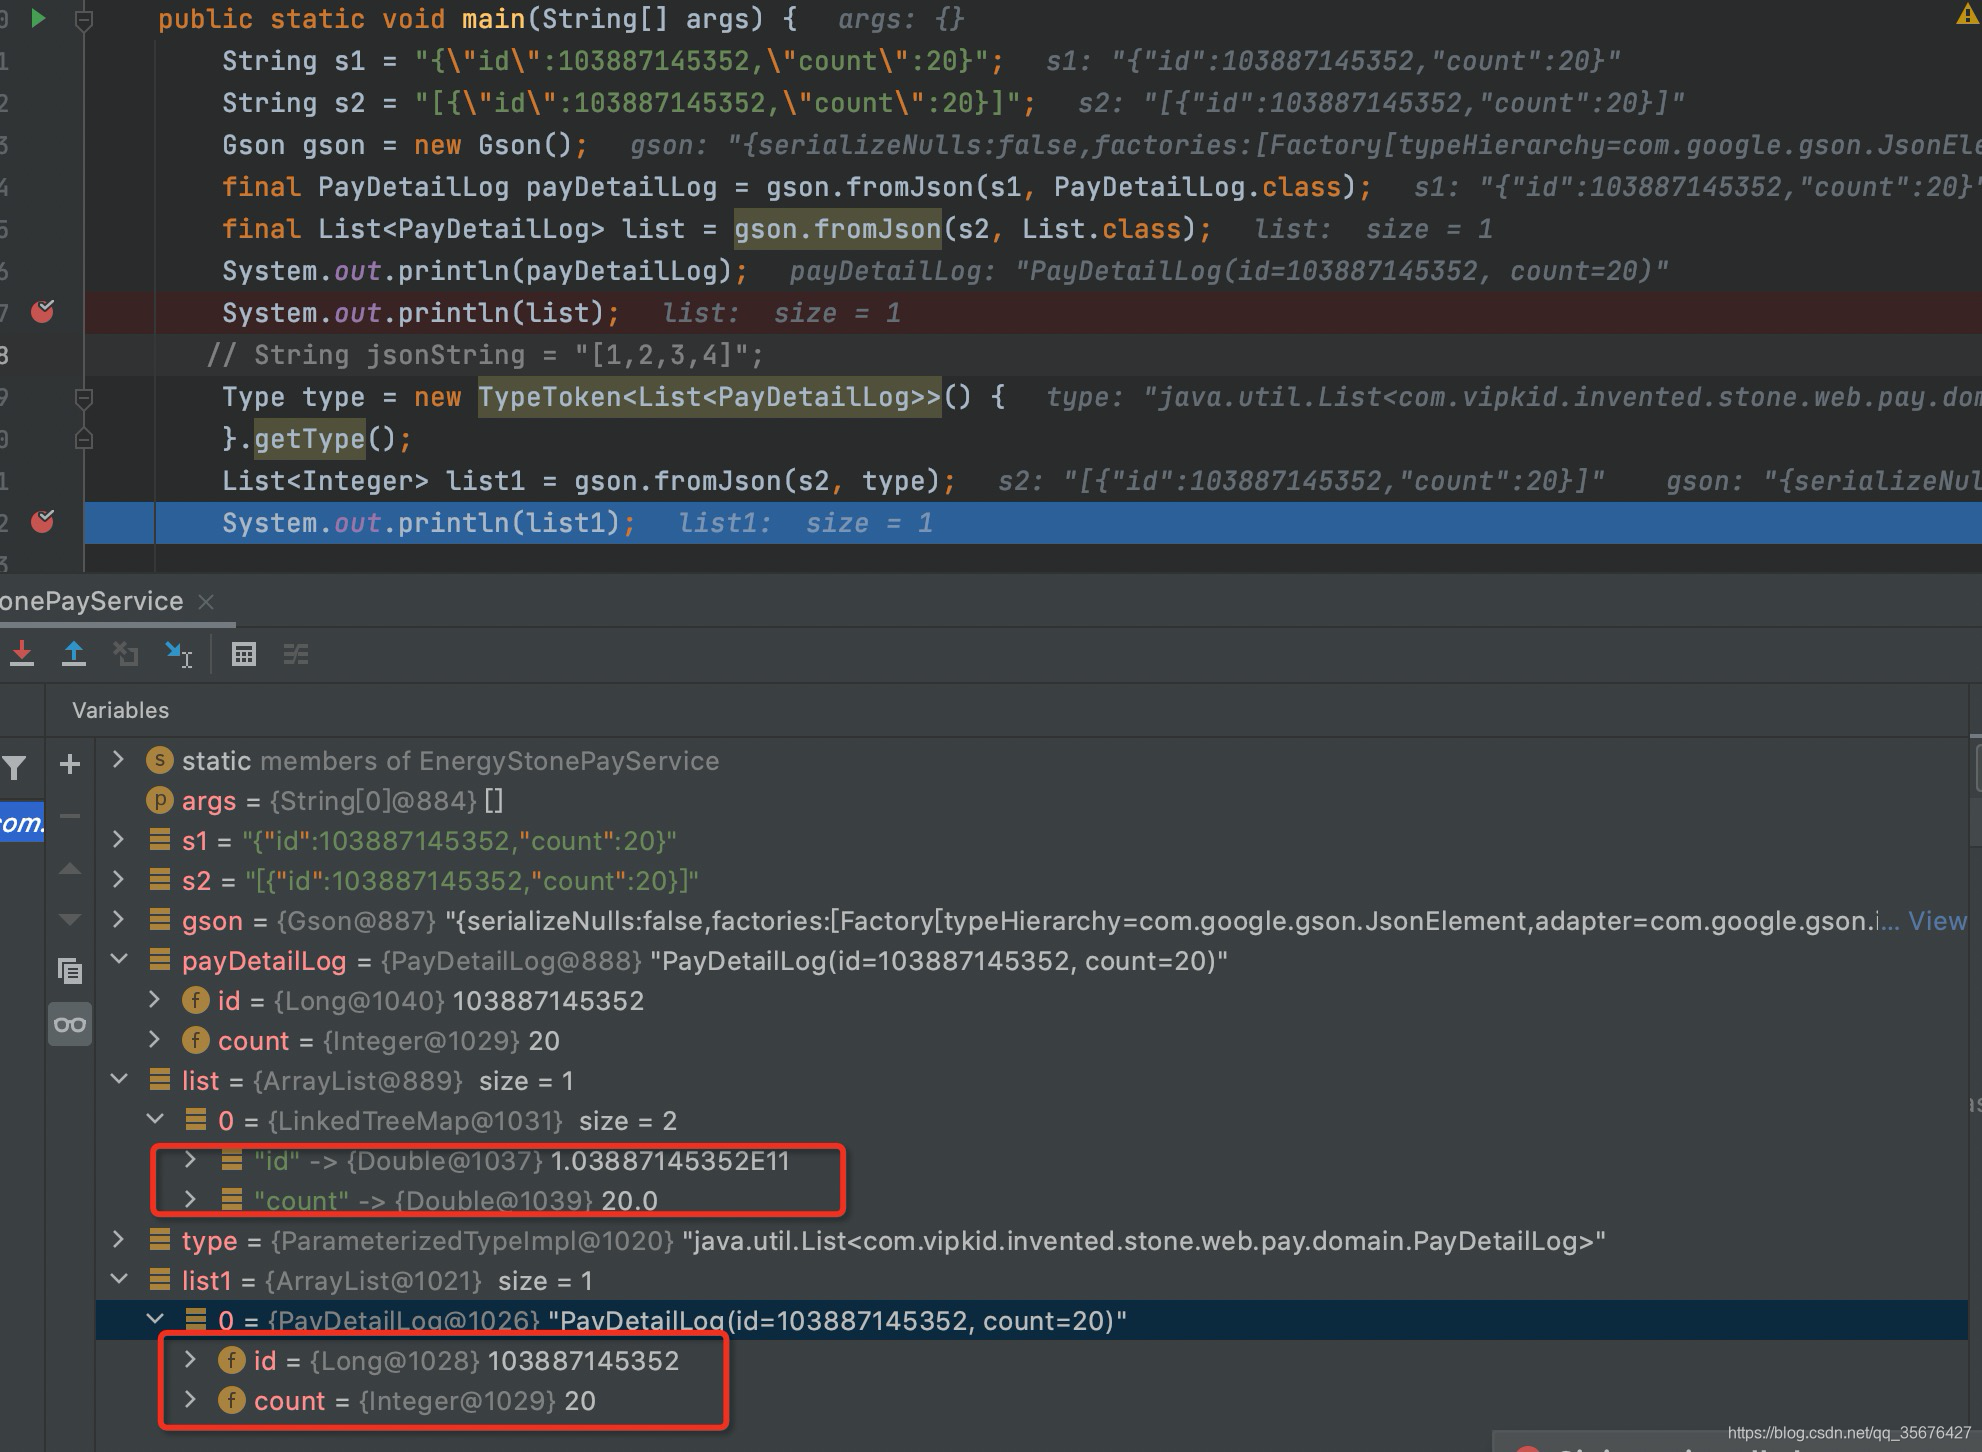Click the layout settings icon in the debug toolbar
1982x1452 pixels.
coord(296,654)
